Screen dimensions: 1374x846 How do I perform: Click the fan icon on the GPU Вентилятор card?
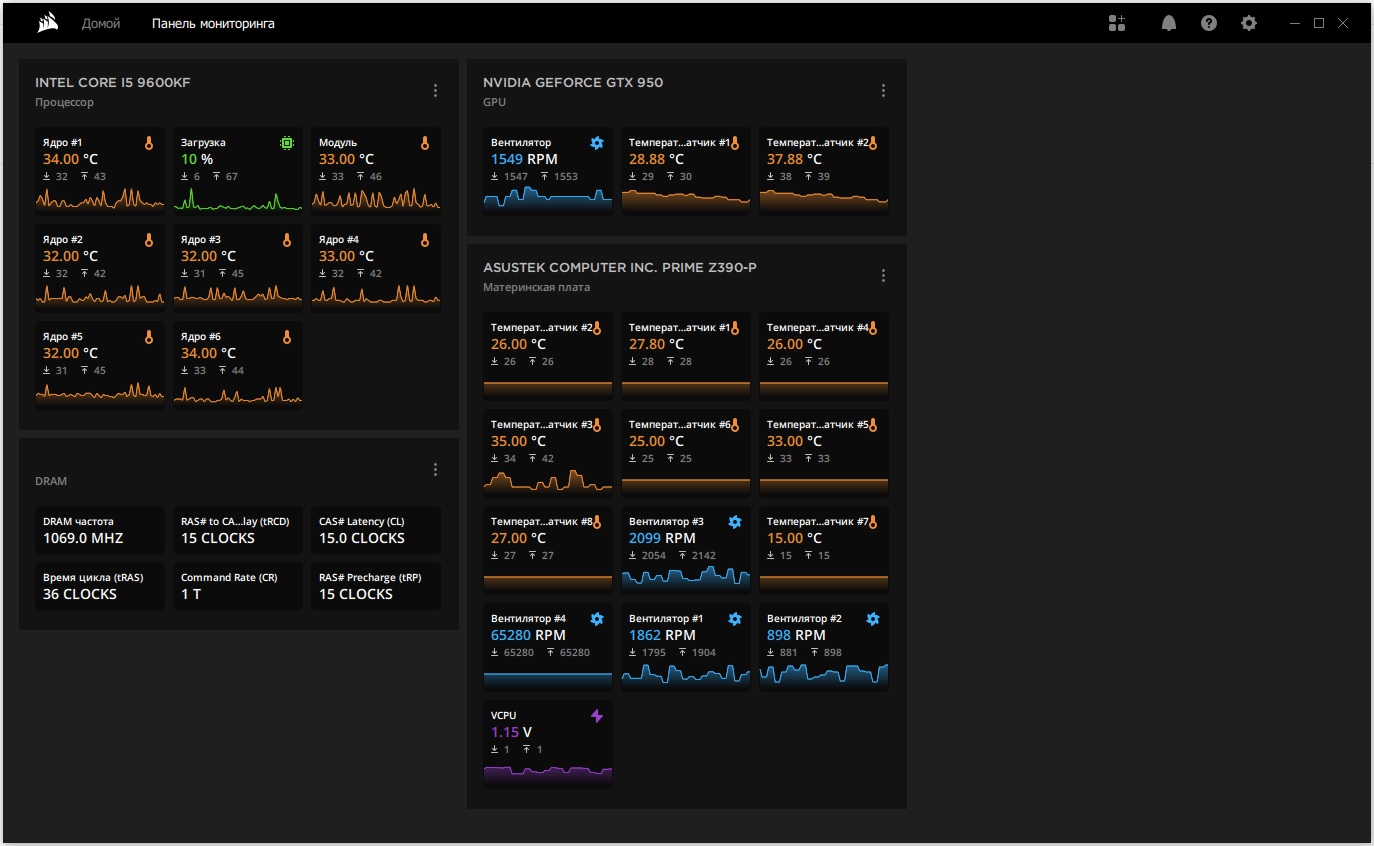coord(597,143)
